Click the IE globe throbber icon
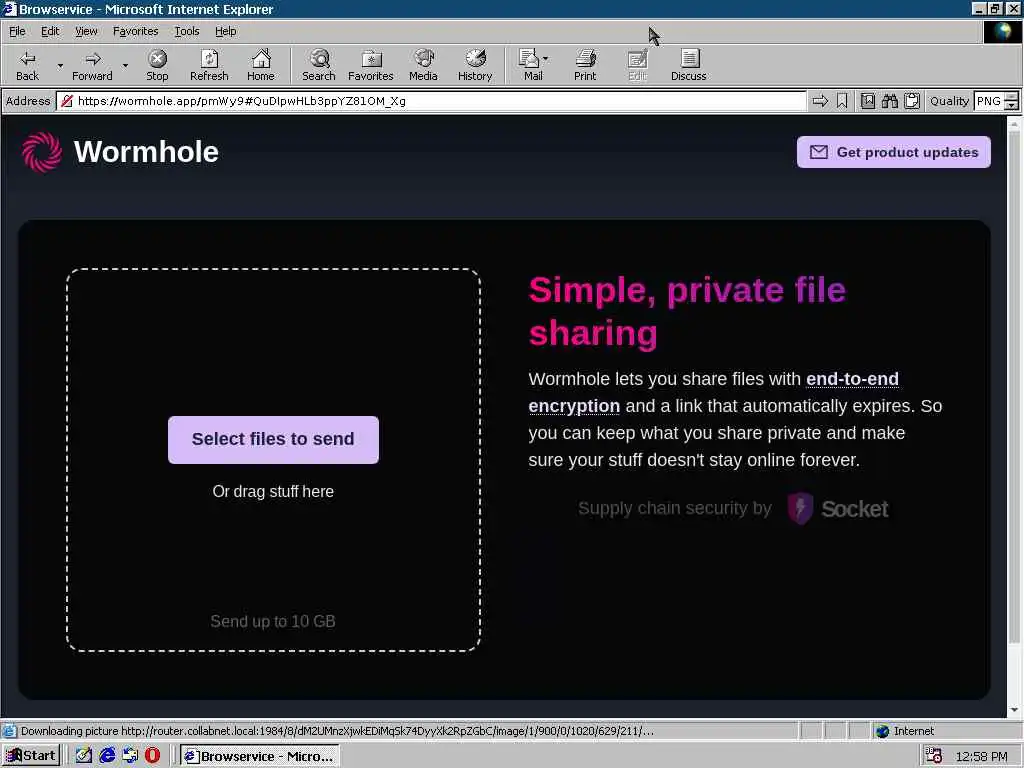This screenshot has height=768, width=1024. (x=1002, y=31)
